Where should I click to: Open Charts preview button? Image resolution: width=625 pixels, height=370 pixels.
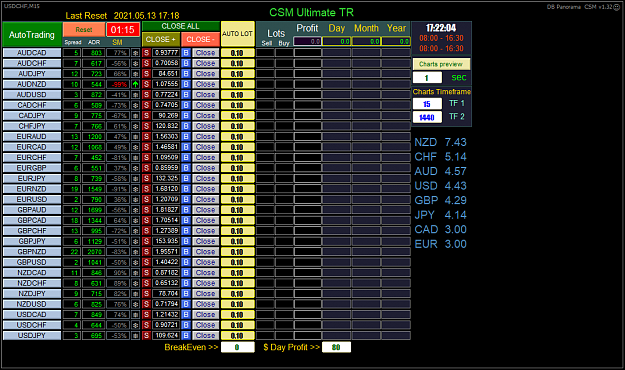tap(441, 64)
